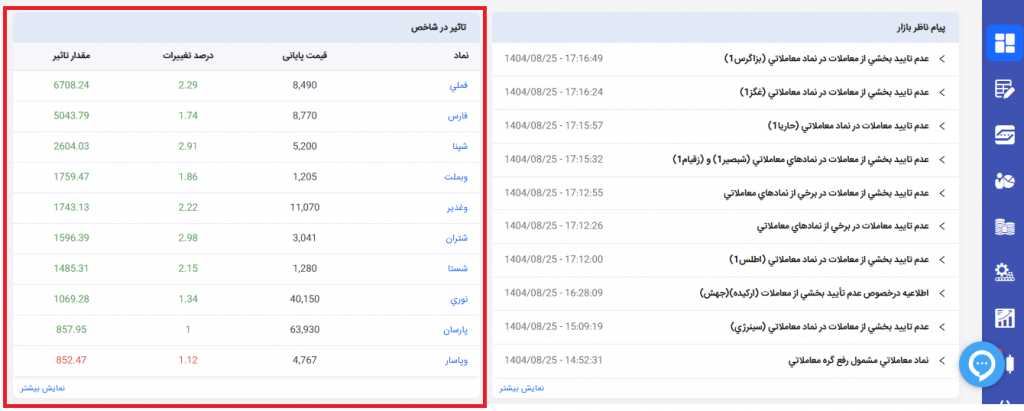Image resolution: width=1024 pixels, height=411 pixels.
Task: Open the نوري symbol link
Action: coord(461,299)
